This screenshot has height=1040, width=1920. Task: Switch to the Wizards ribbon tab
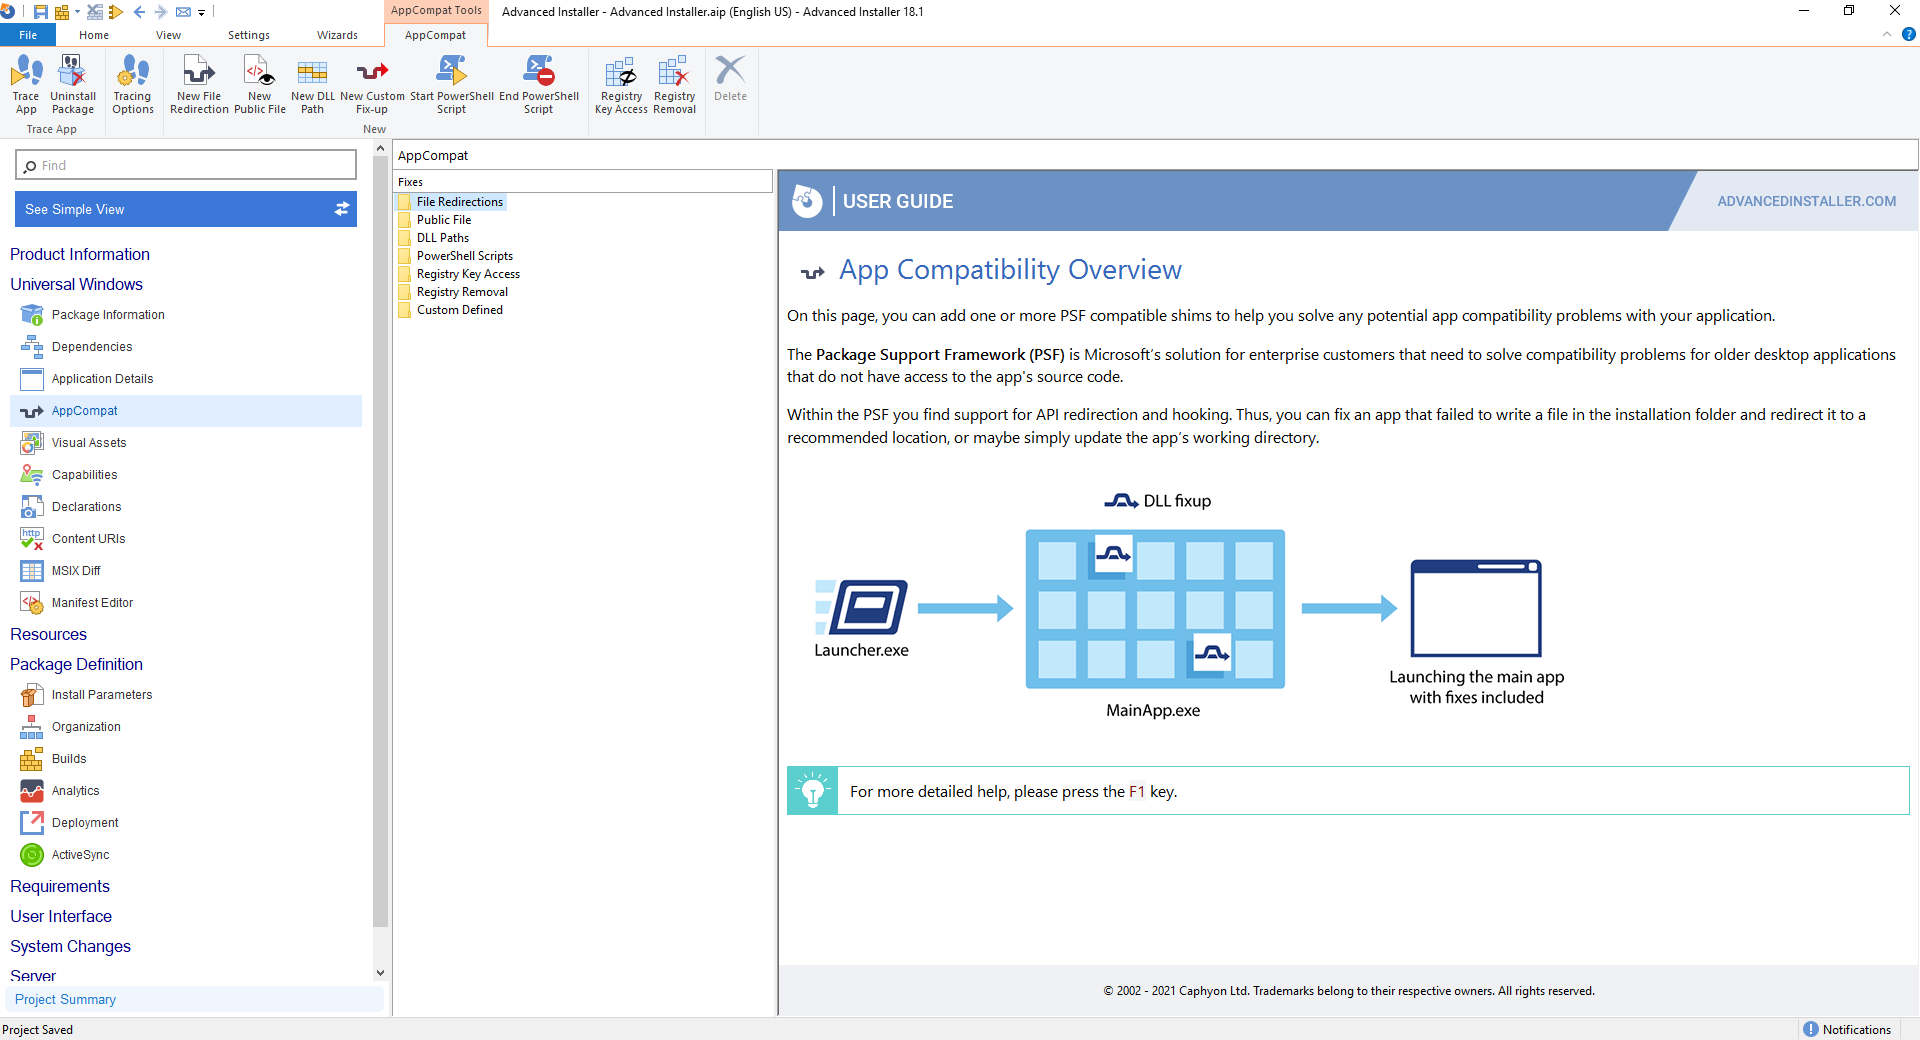(x=337, y=34)
